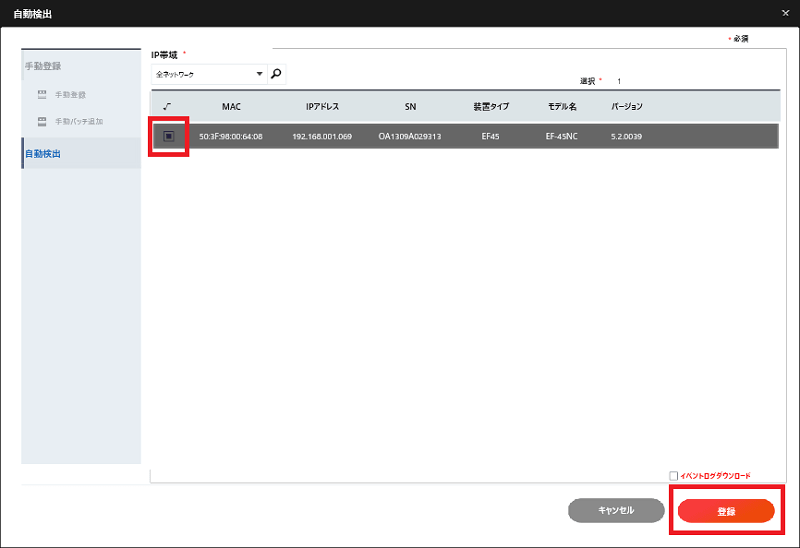This screenshot has height=548, width=800.
Task: Click the 手動バッチ追加 icon in sidebar
Action: (42, 121)
